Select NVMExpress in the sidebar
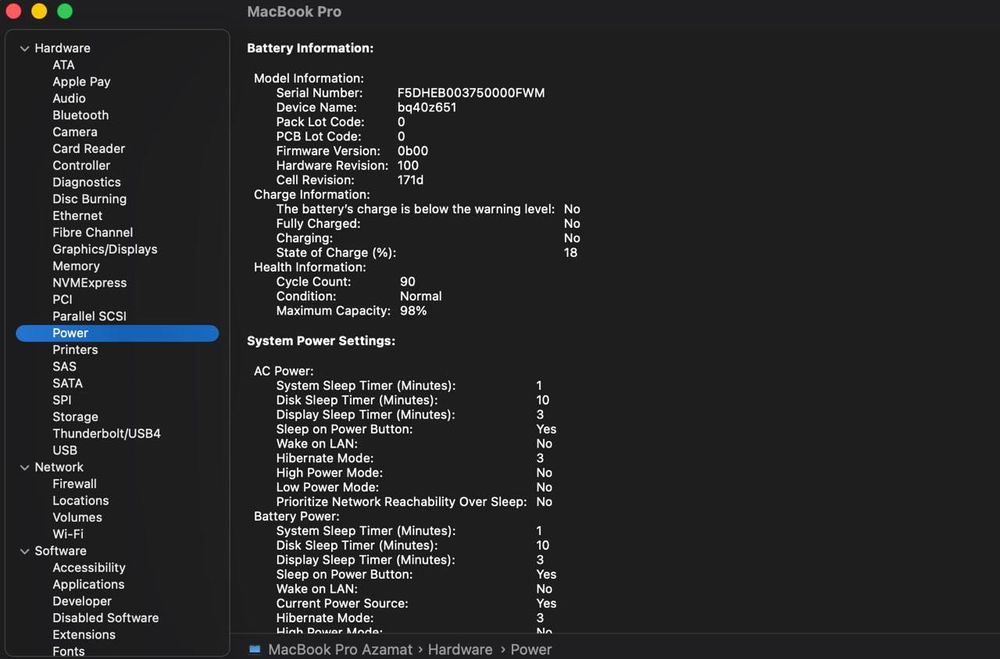The image size is (1000, 659). (x=89, y=283)
